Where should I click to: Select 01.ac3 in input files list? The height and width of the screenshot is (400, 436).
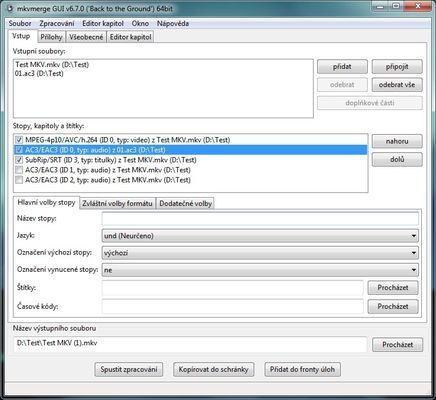39,74
